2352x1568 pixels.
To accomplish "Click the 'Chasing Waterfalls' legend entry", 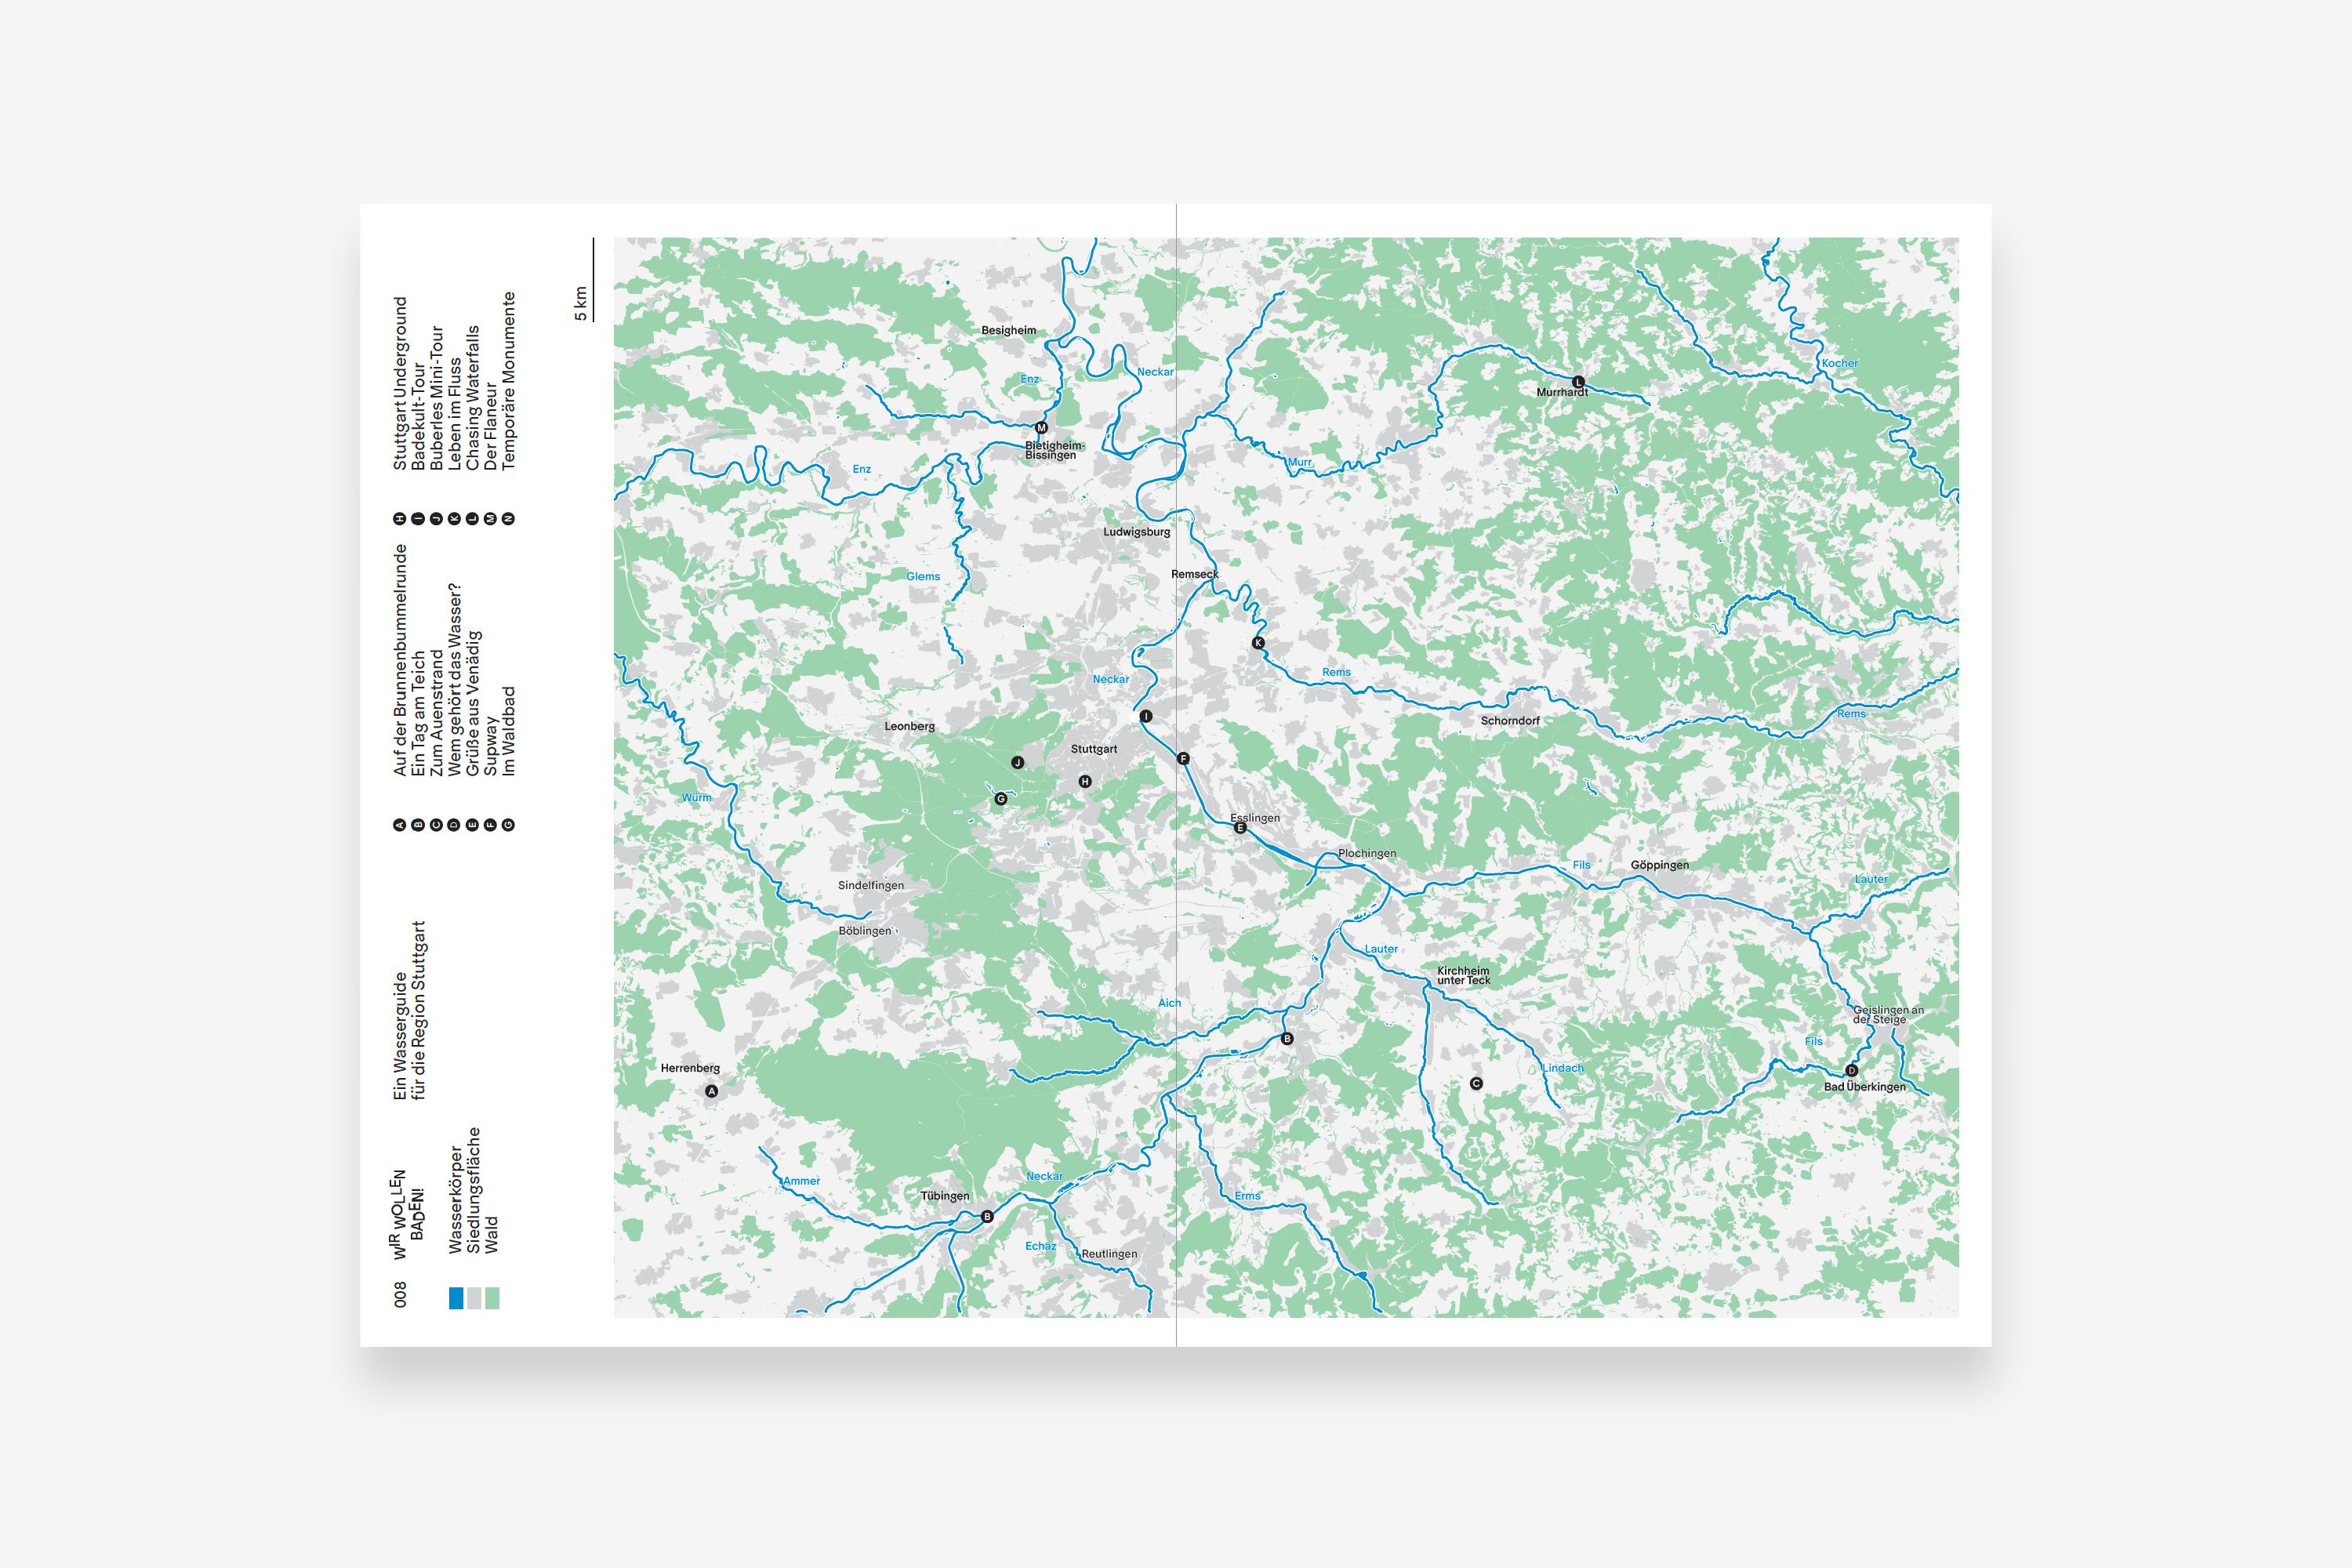I will click(472, 398).
